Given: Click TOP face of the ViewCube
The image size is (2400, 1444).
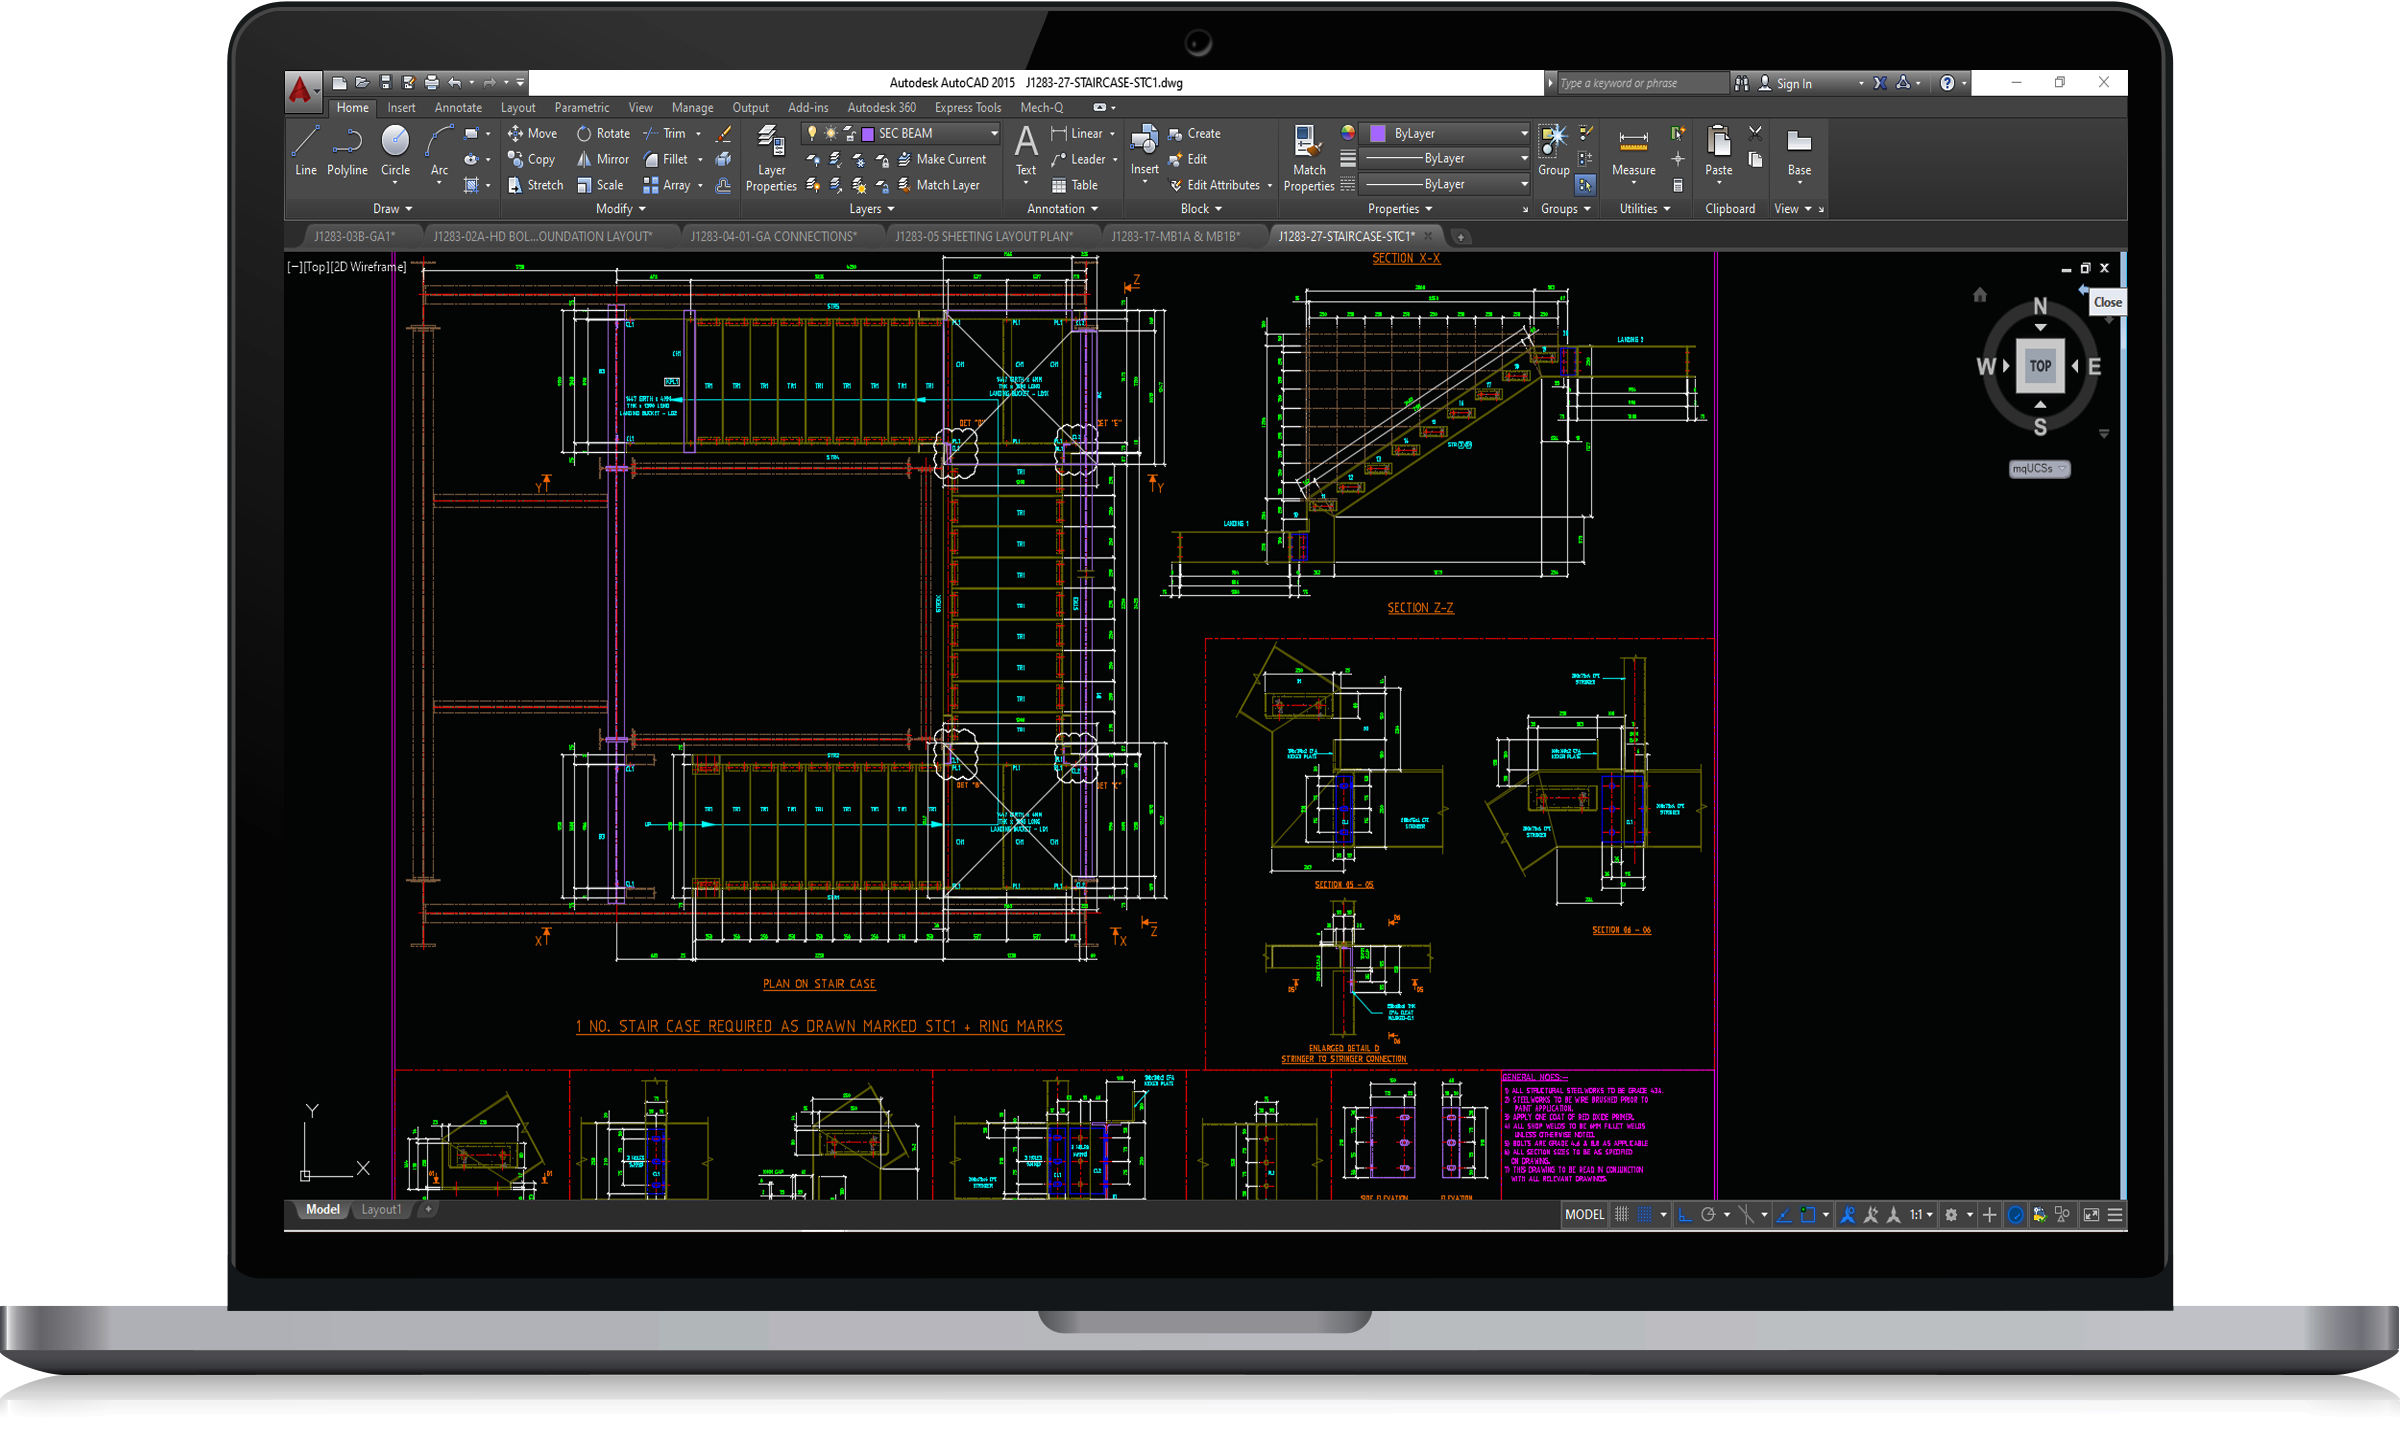Looking at the screenshot, I should coord(2040,366).
